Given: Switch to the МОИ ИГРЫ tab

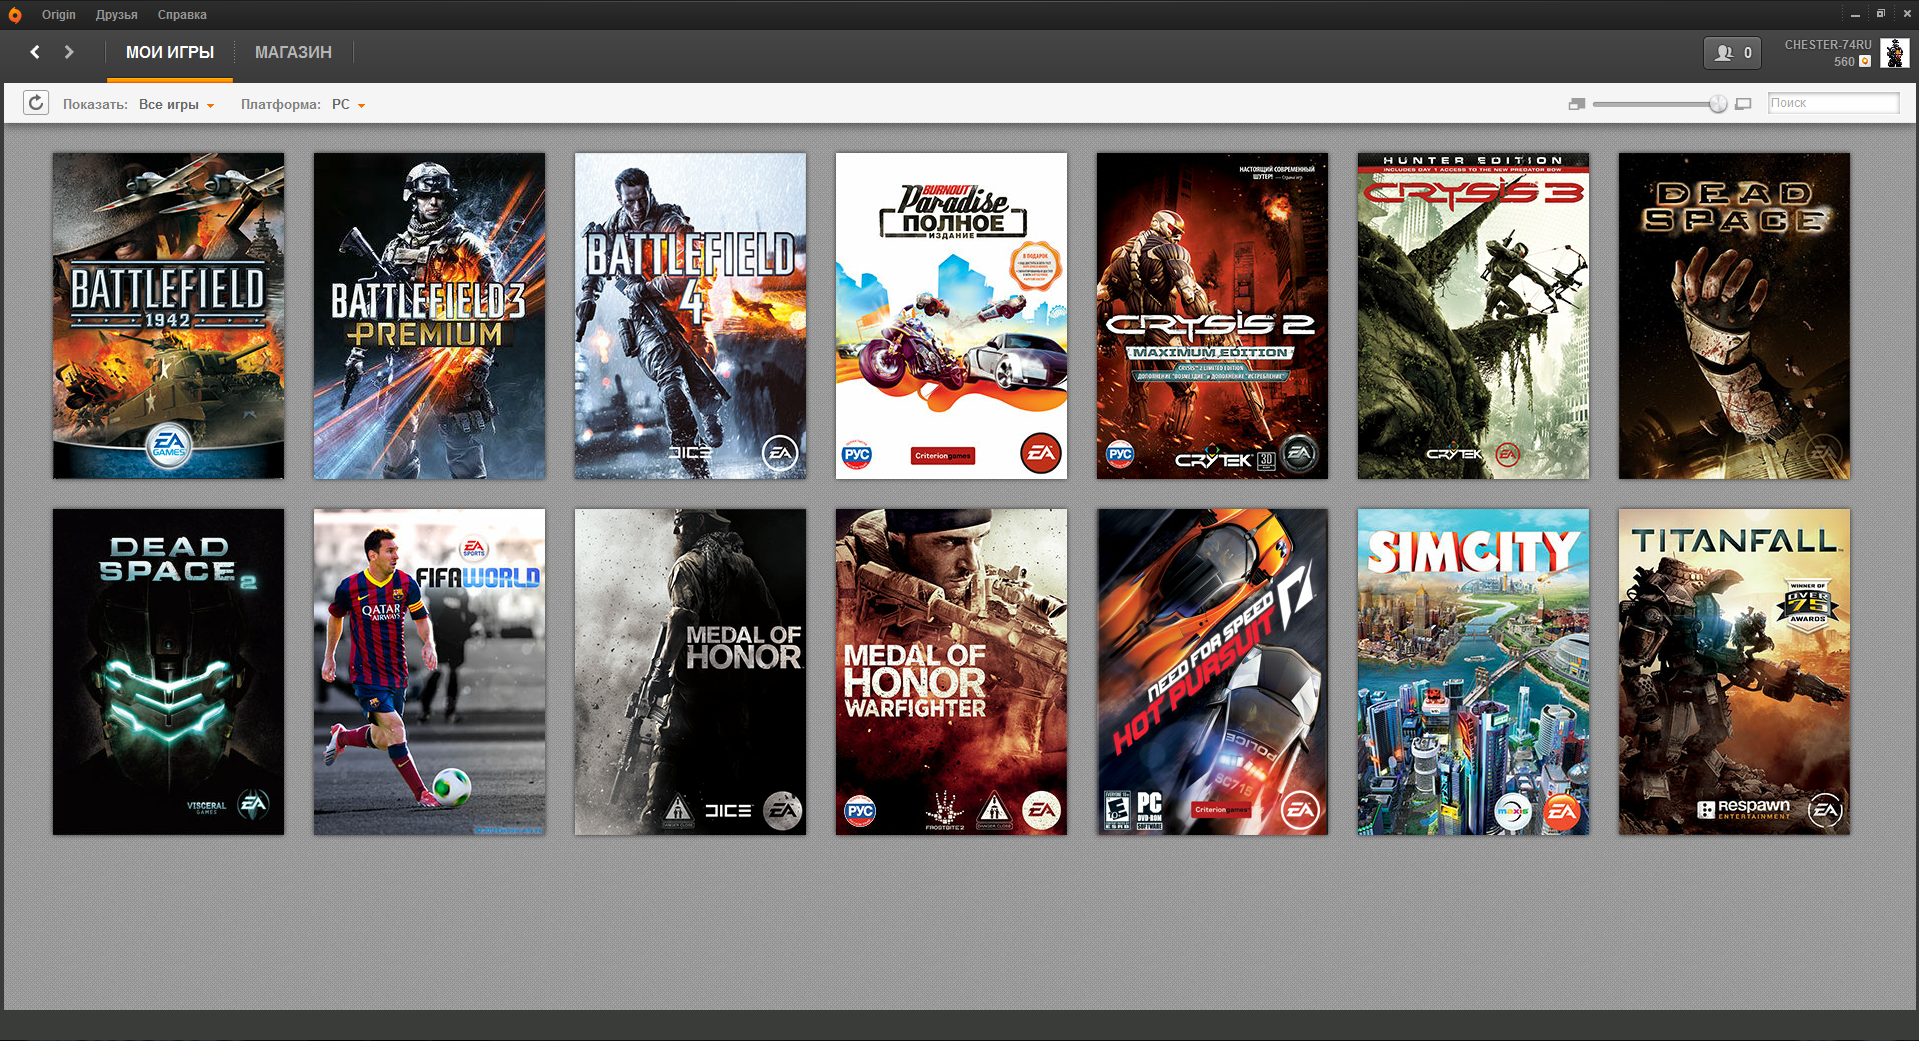Looking at the screenshot, I should coord(170,52).
